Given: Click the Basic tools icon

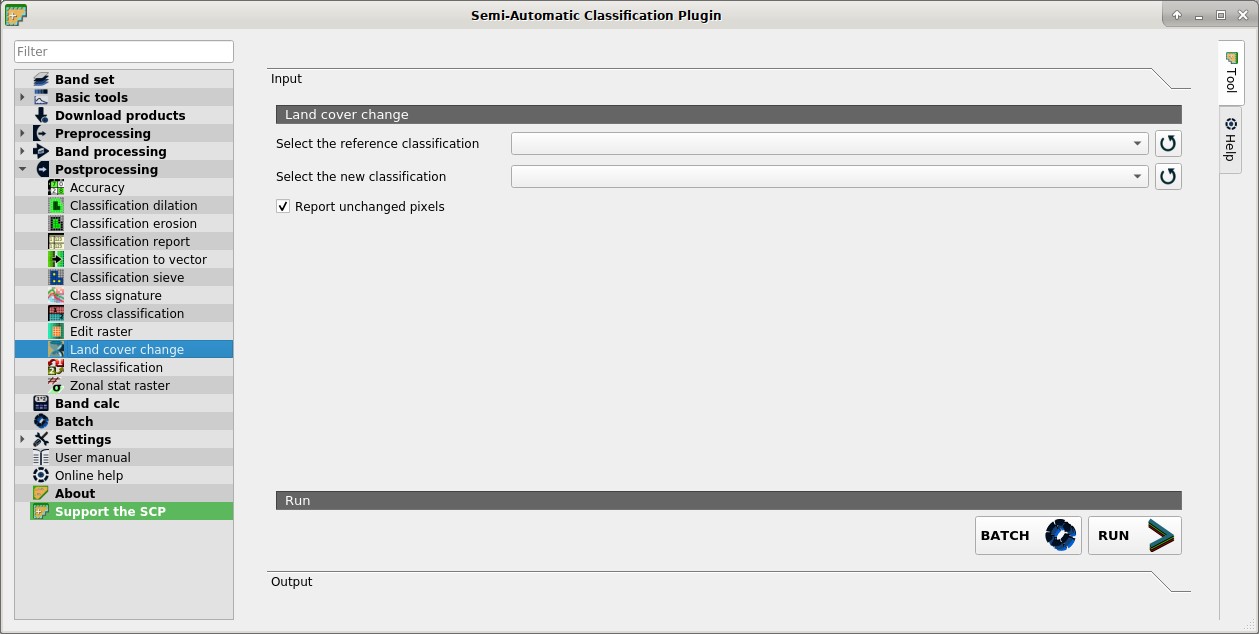Looking at the screenshot, I should pyautogui.click(x=41, y=97).
